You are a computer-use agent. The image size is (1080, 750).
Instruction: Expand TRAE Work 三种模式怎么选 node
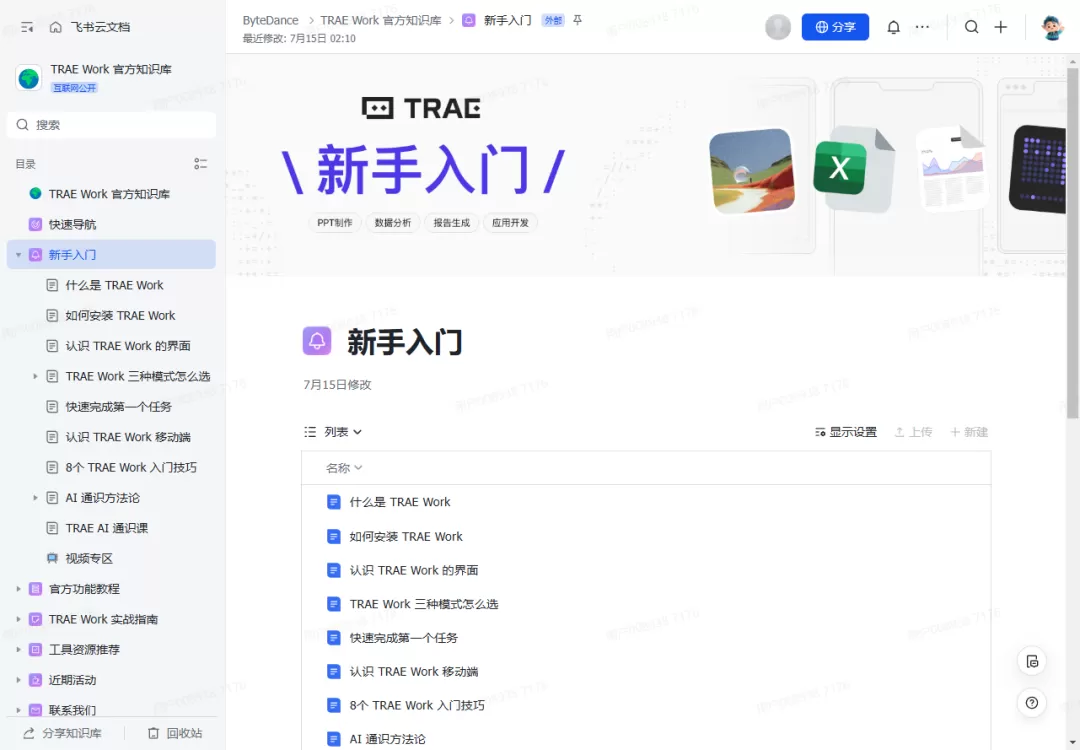(35, 376)
